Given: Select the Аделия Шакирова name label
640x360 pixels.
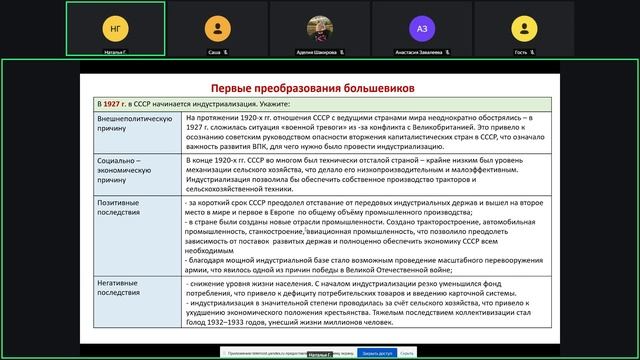Looking at the screenshot, I should (x=316, y=52).
